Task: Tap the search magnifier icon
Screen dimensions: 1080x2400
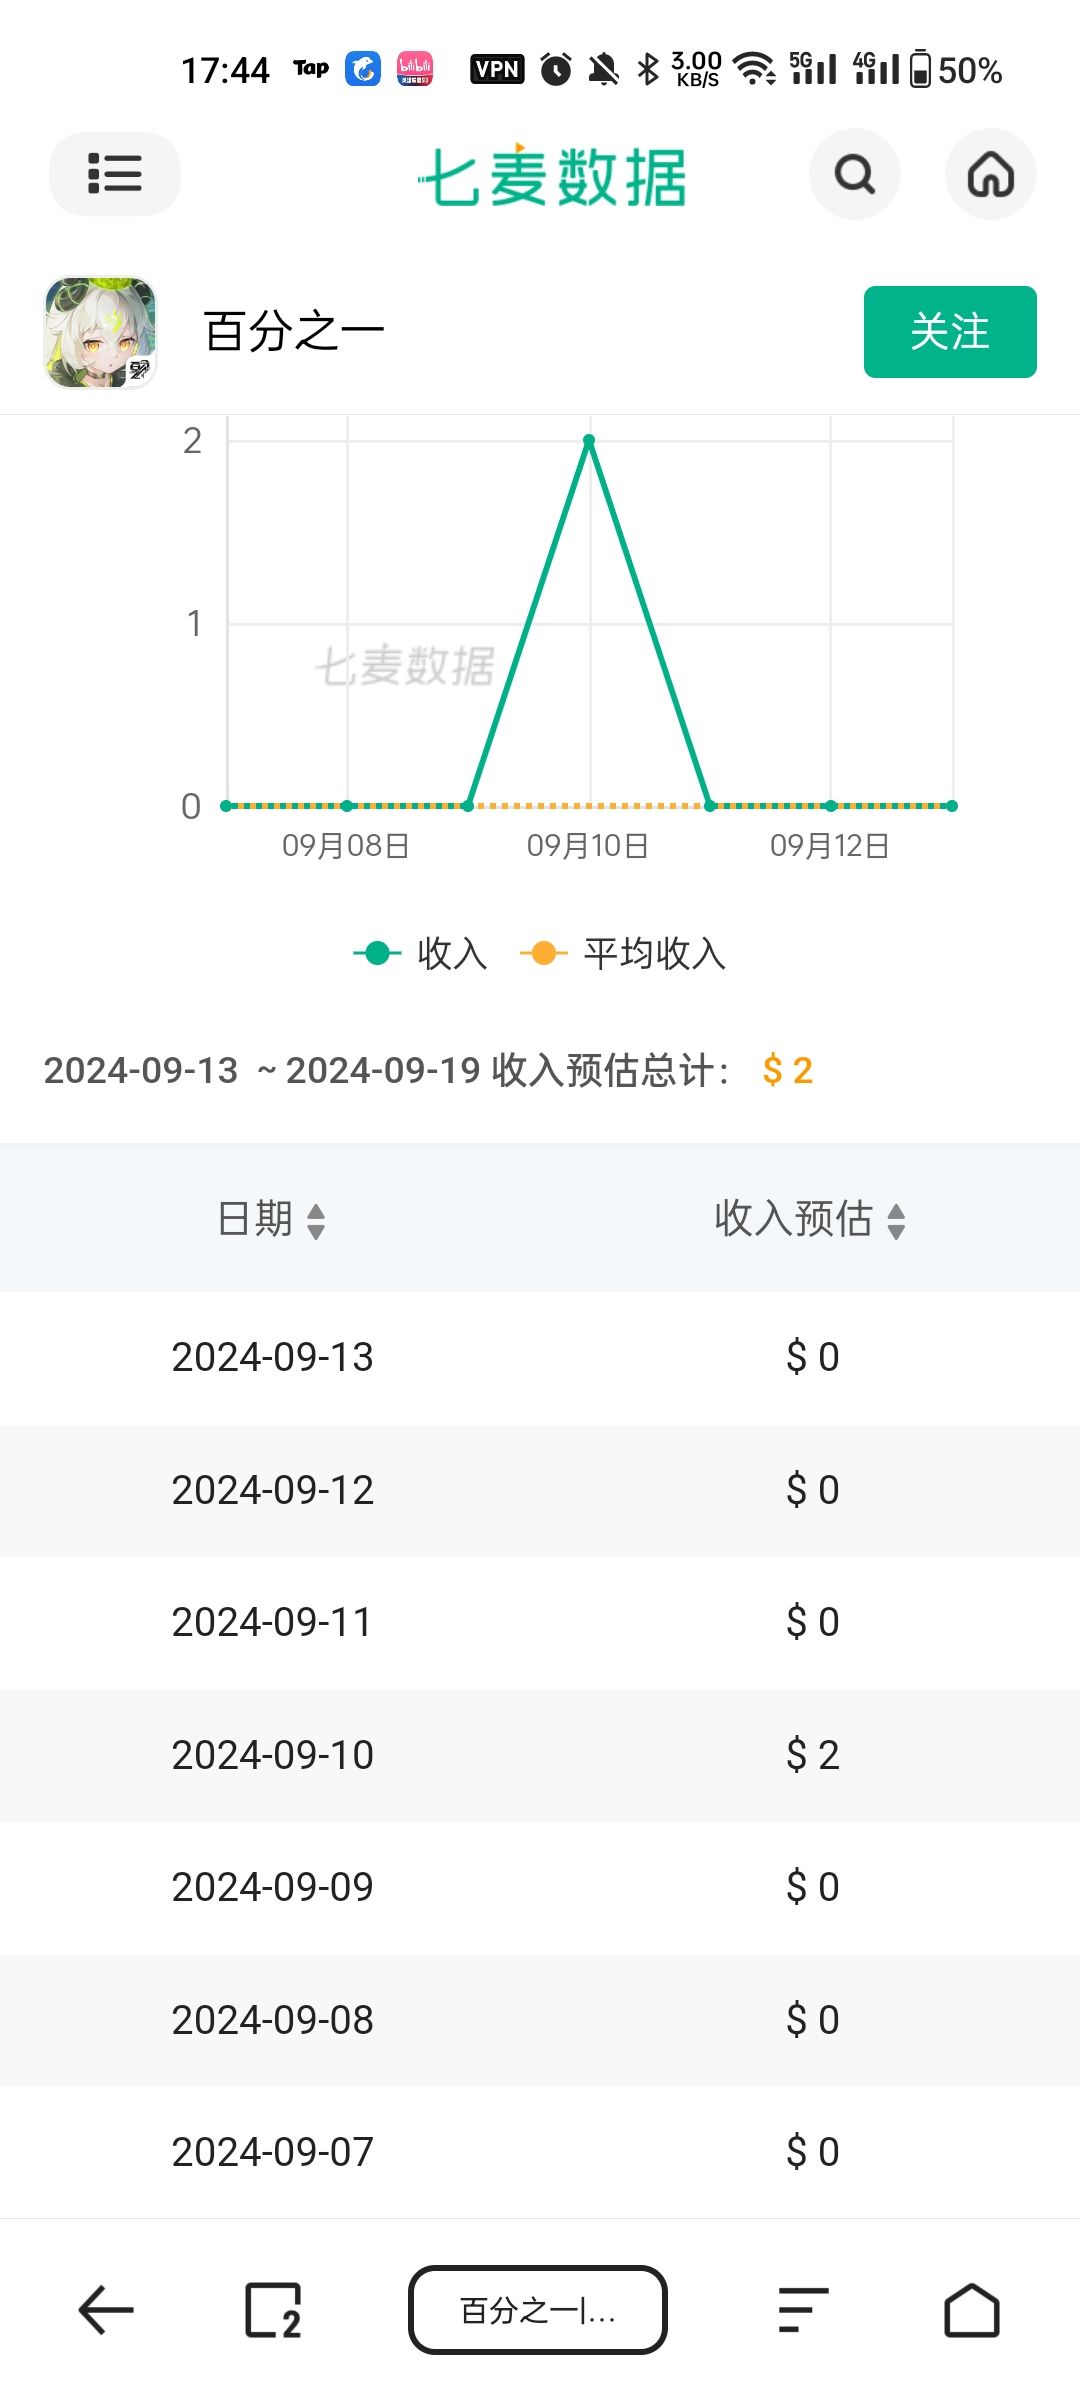Action: [855, 174]
